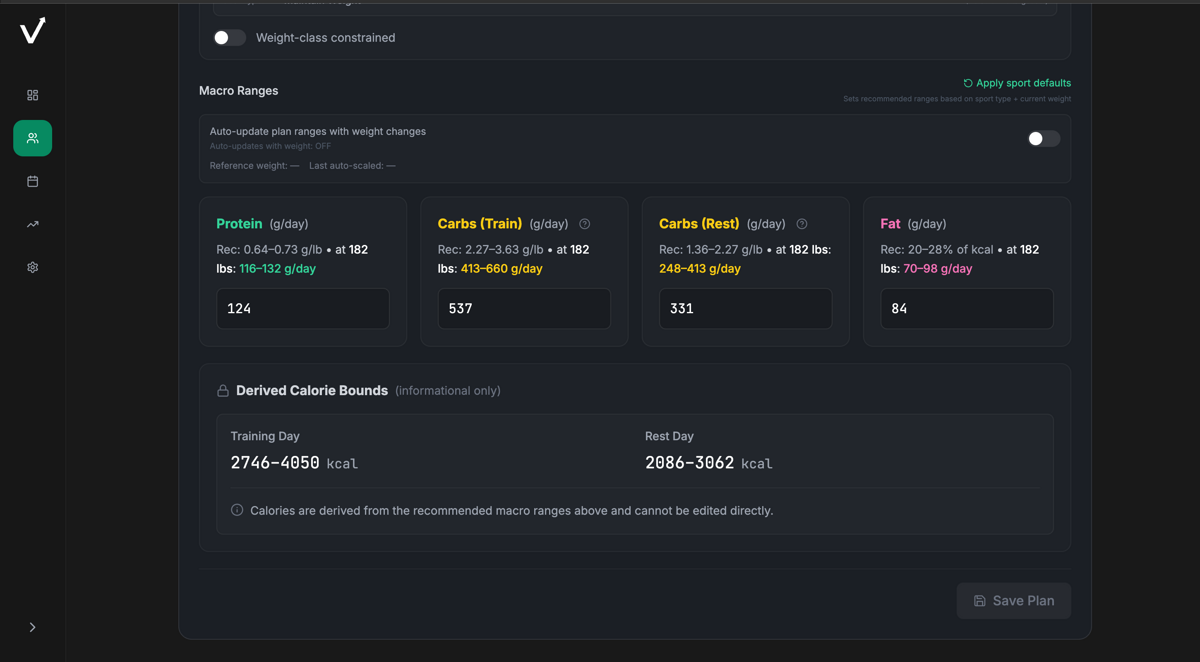Click the Carbs (Rest) grams input field
1200x662 pixels.
tap(745, 309)
